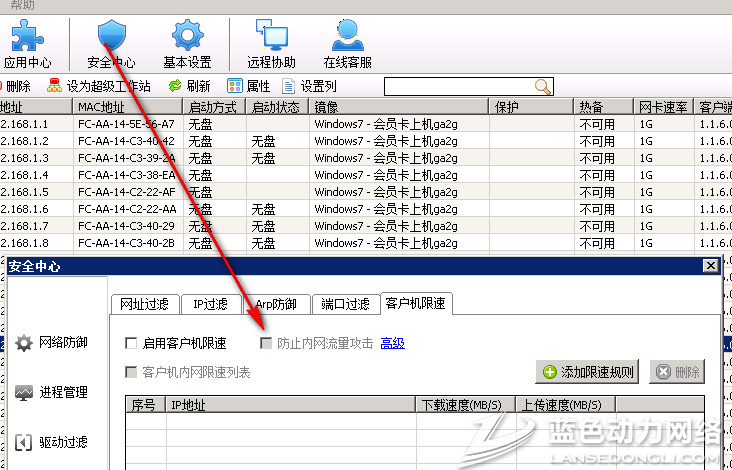This screenshot has height=470, width=732.
Task: Sort by 网卡速率 column header
Action: [663, 107]
